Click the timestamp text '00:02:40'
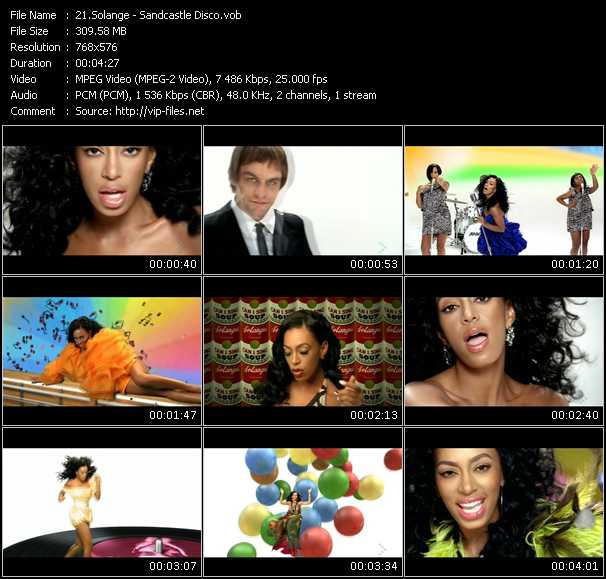606x579 pixels. 575,415
